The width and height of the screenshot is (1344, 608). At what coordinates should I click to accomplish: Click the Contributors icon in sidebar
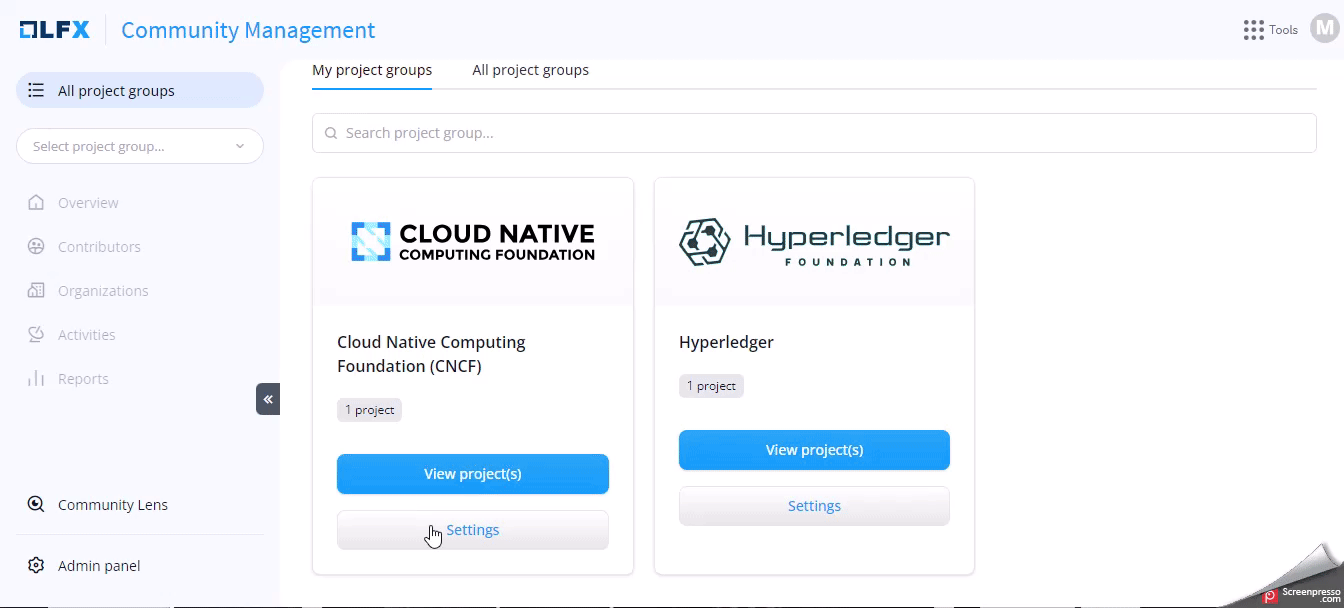[x=36, y=247]
